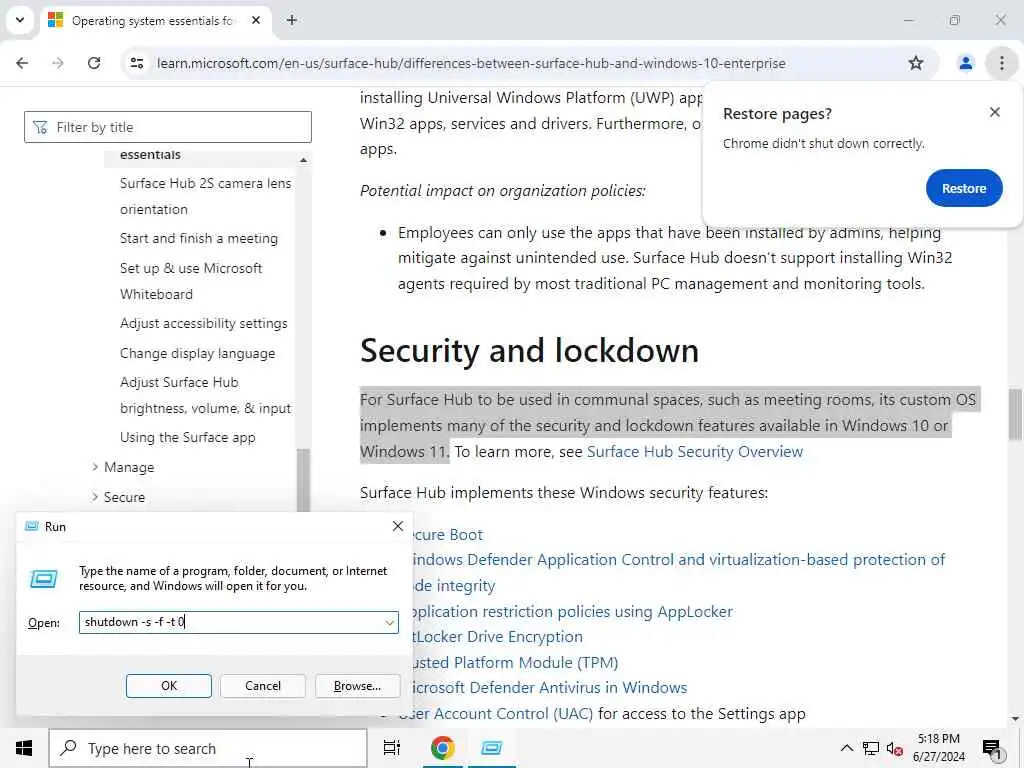Viewport: 1024px width, 768px height.
Task: Click the network tray icon
Action: click(x=871, y=748)
